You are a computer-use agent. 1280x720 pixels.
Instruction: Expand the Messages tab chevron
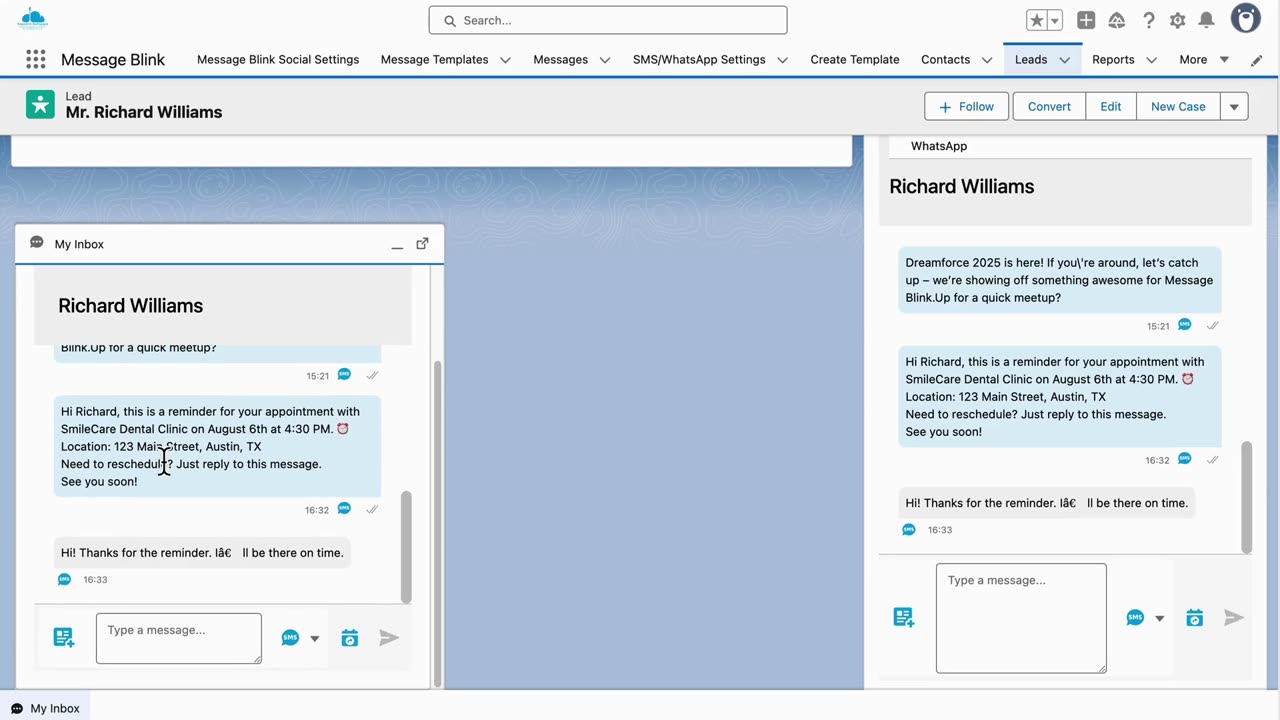[605, 60]
